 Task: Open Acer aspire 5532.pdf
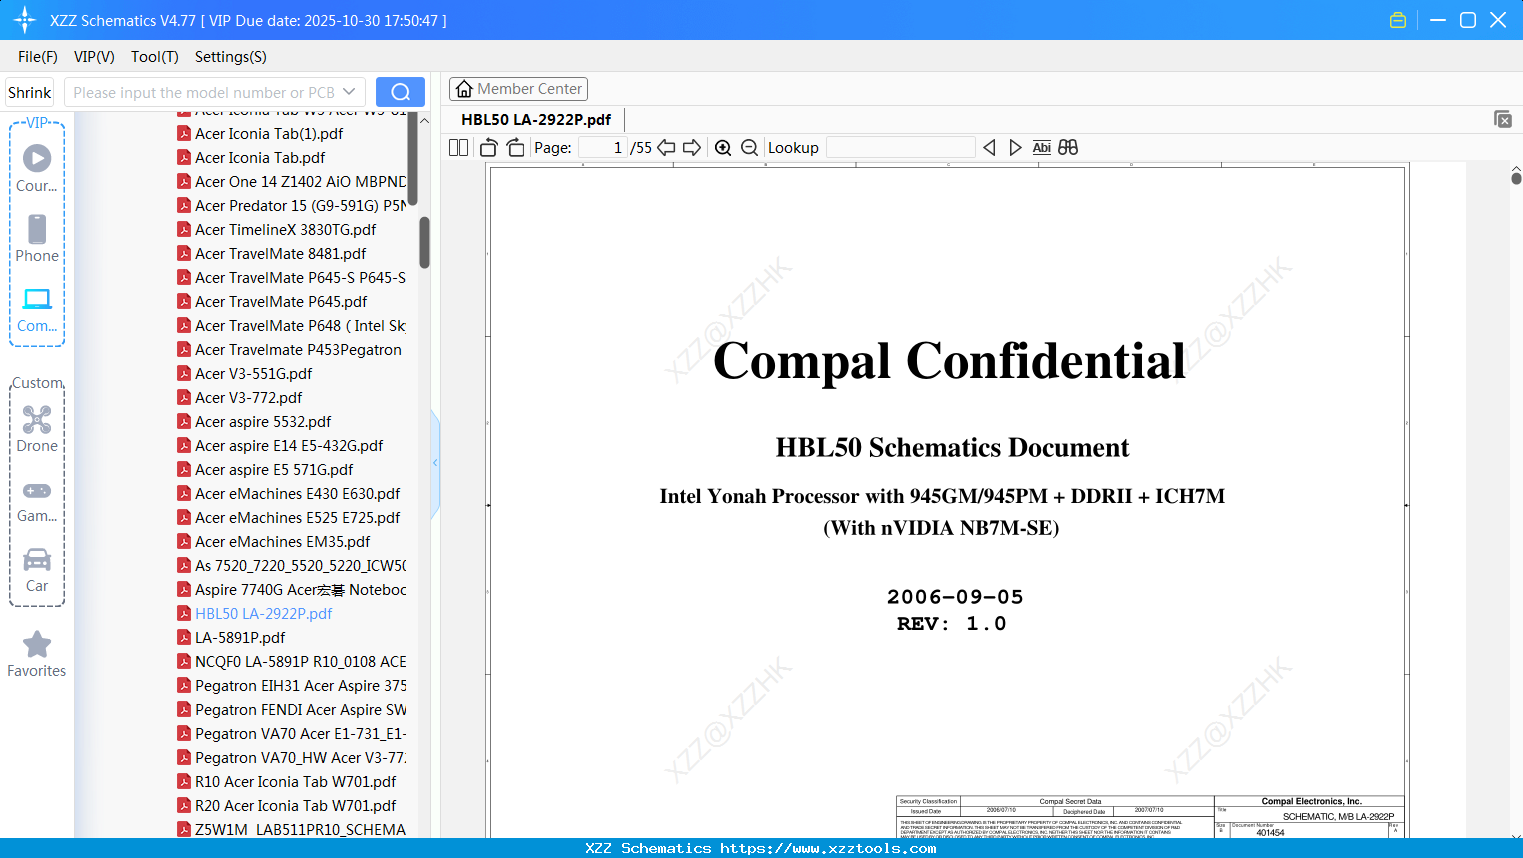click(x=263, y=421)
